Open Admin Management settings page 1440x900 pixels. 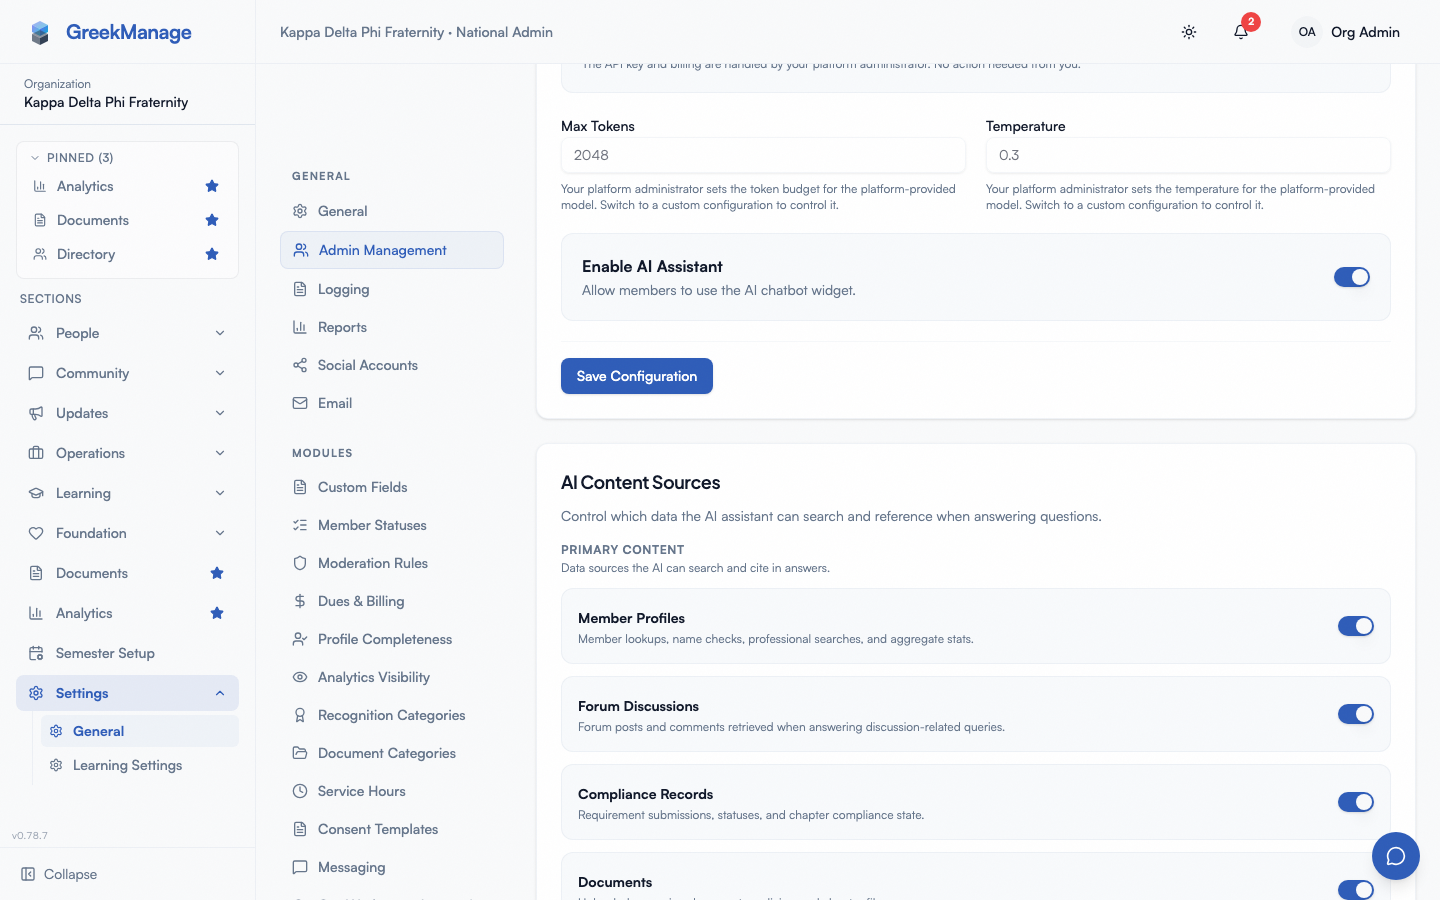coord(392,250)
